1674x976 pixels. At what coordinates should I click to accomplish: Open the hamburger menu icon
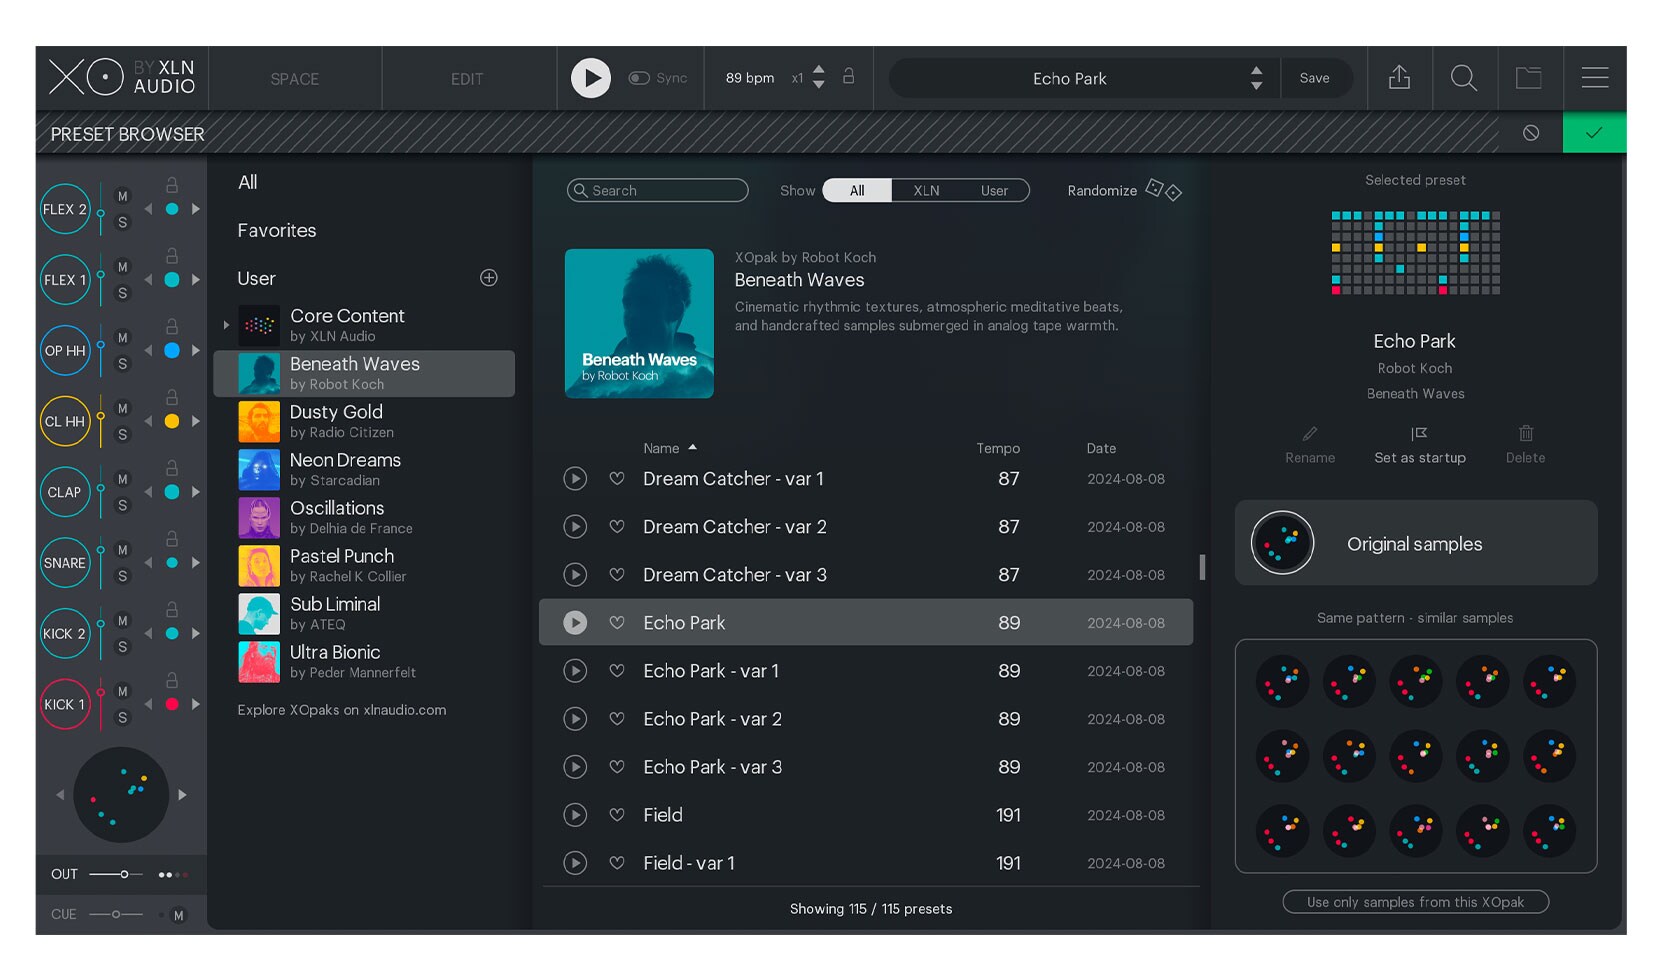pos(1594,78)
